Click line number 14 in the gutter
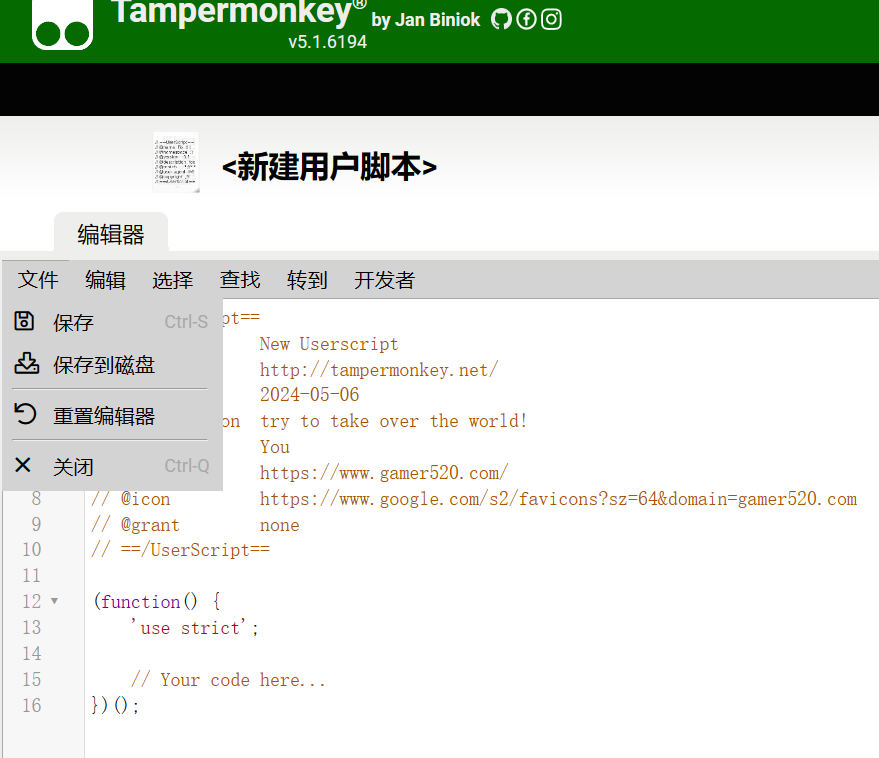 [x=32, y=653]
